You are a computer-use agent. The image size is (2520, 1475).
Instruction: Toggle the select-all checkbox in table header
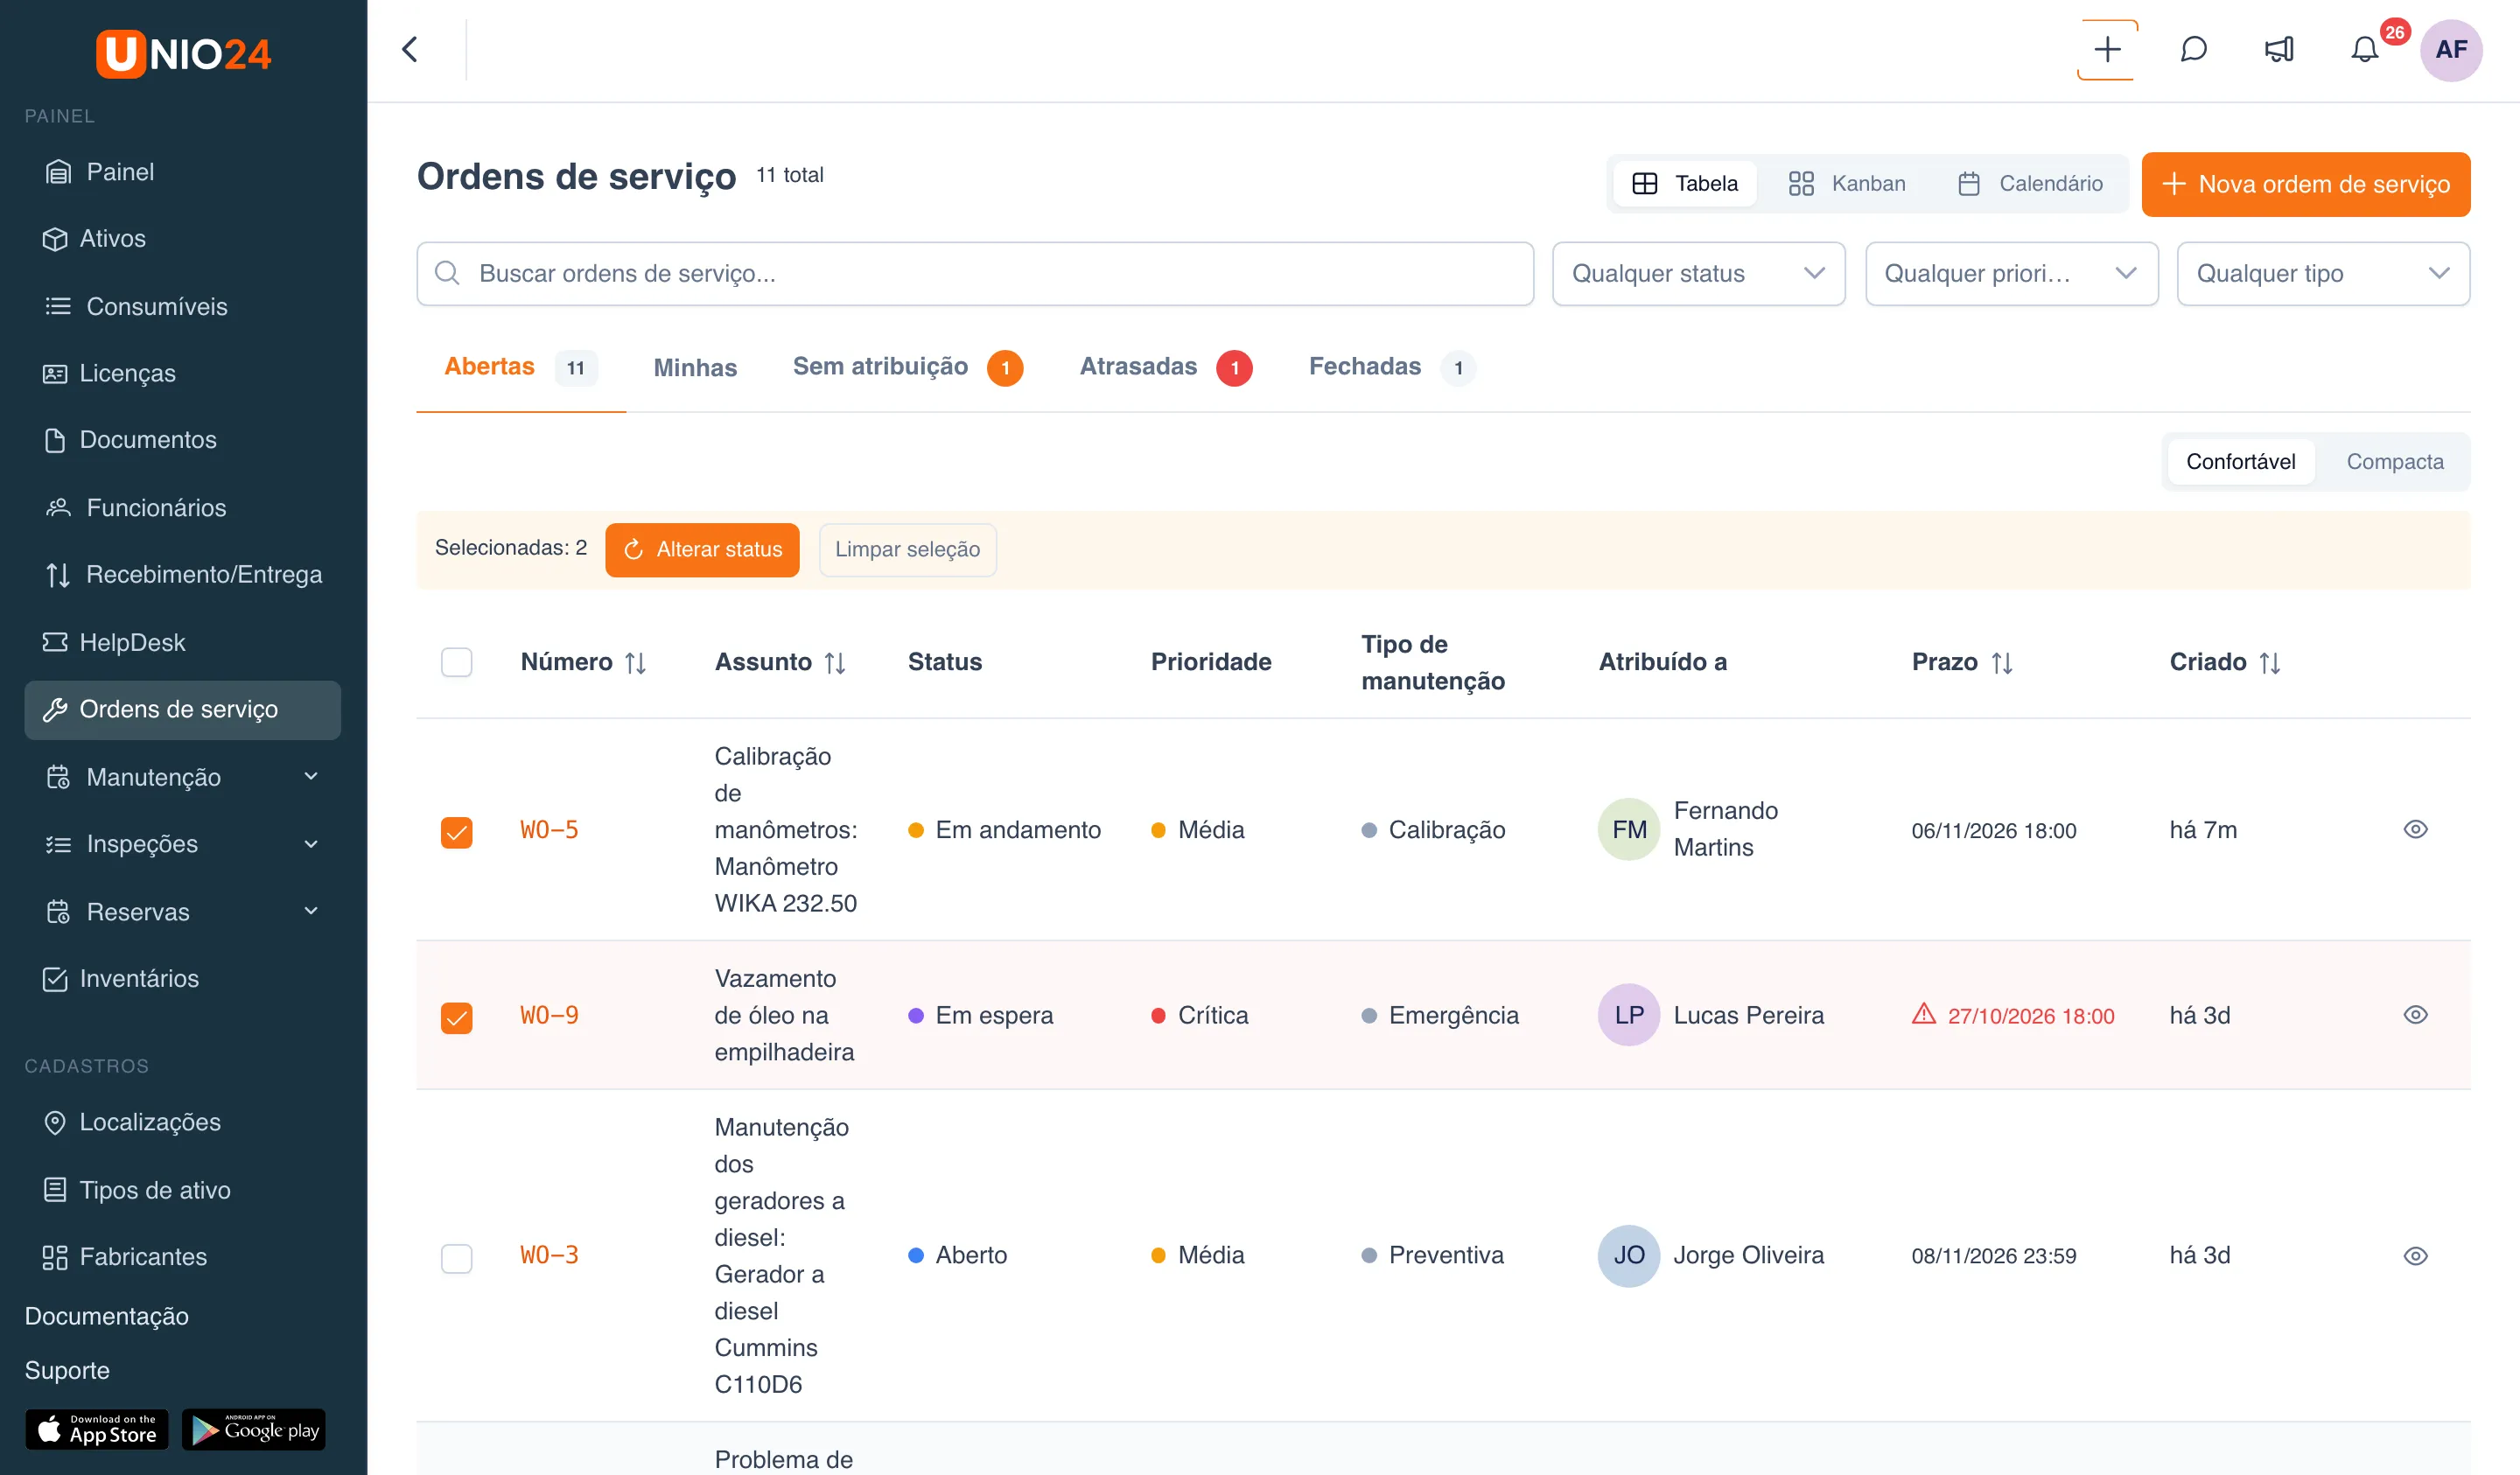coord(457,662)
